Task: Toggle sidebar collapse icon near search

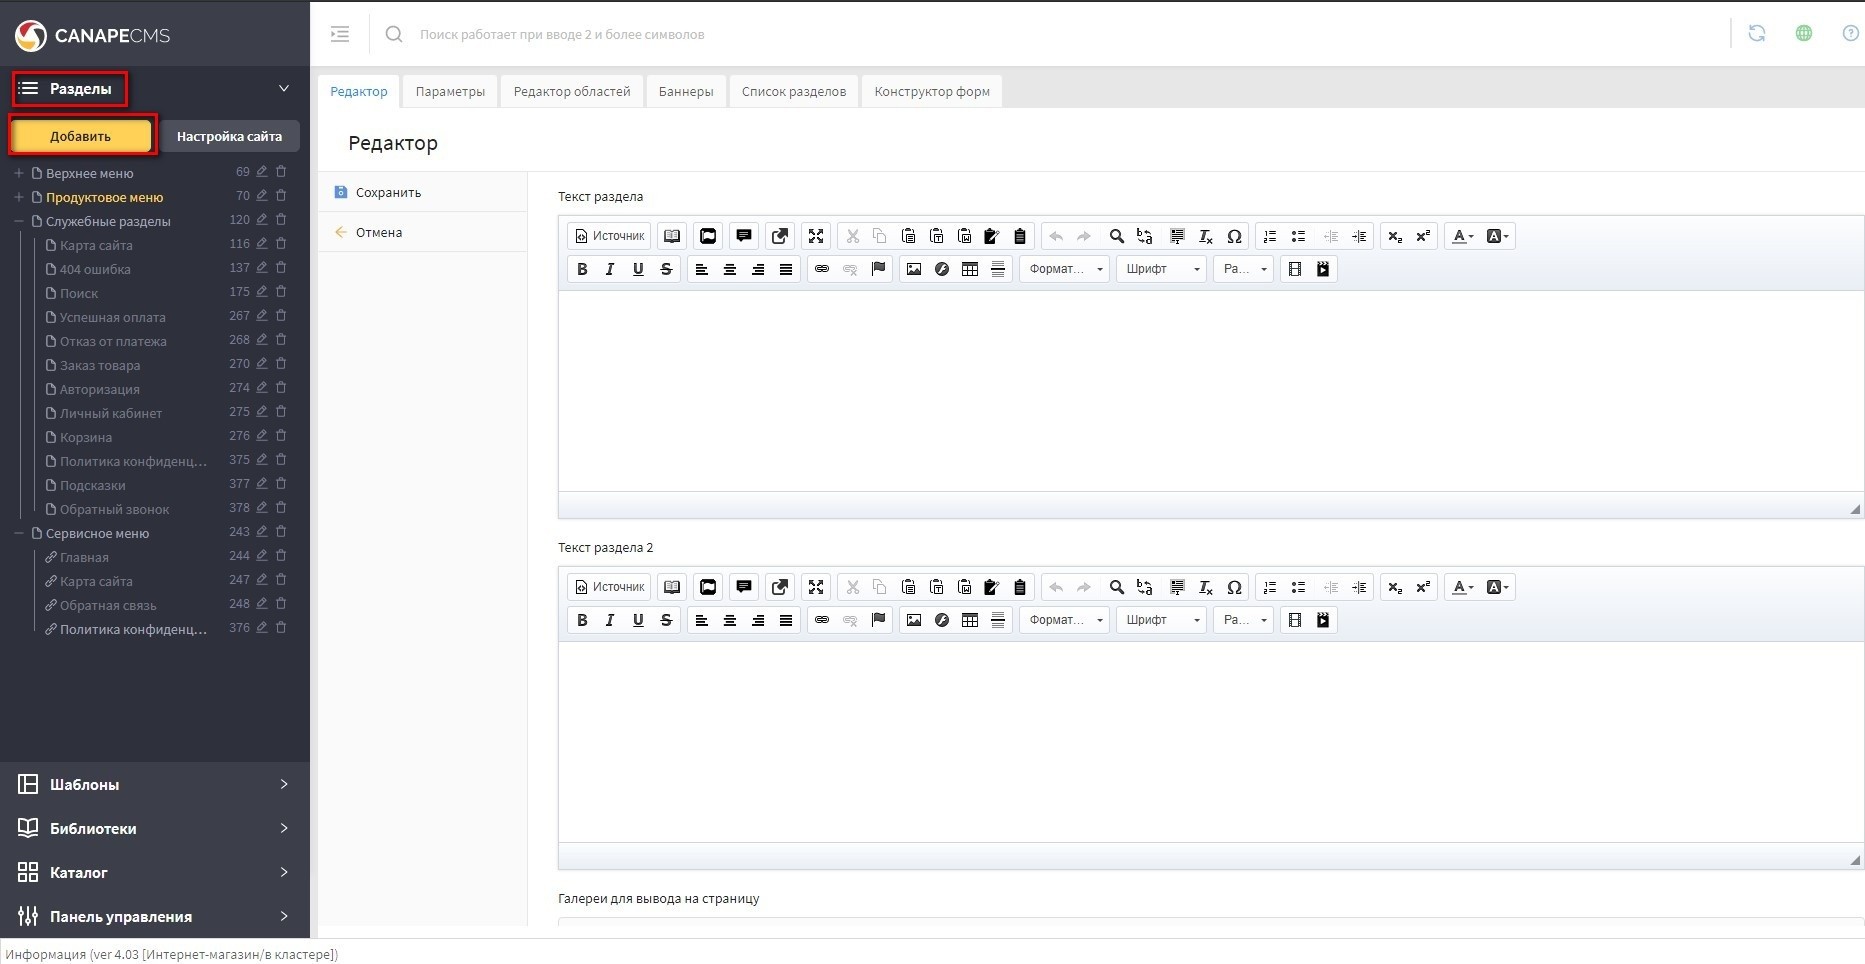Action: pos(340,34)
